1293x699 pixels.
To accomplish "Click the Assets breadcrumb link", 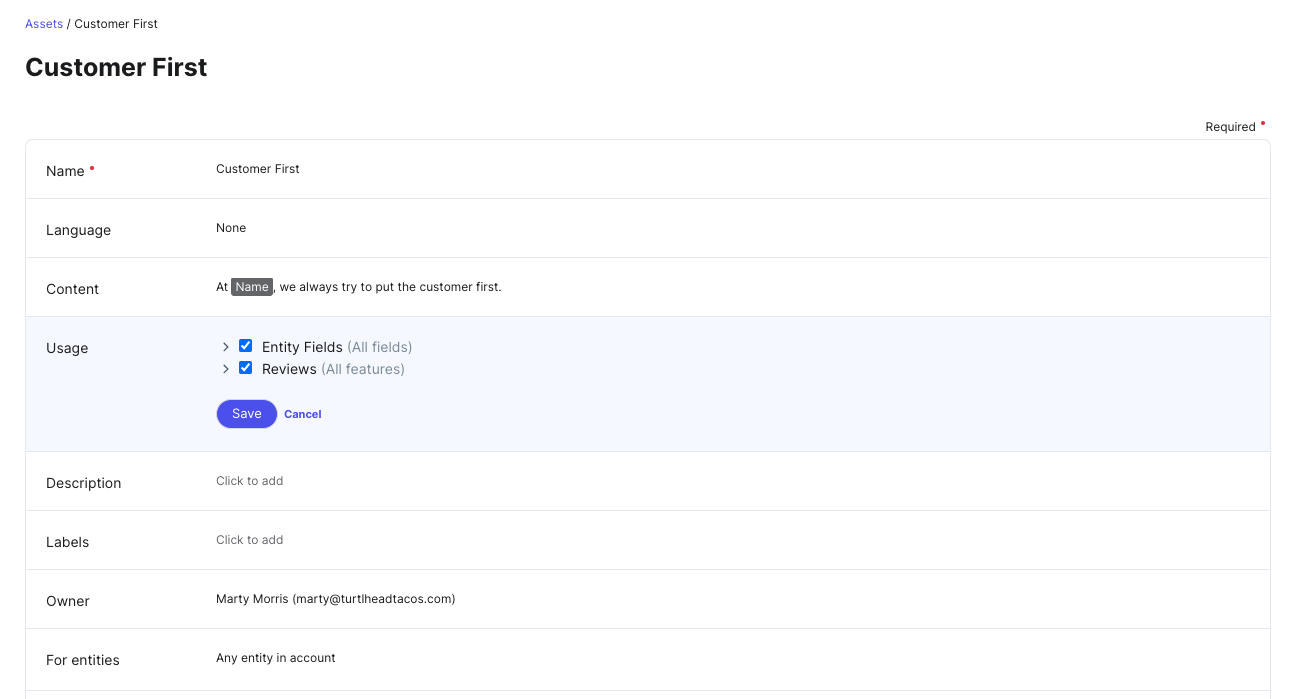I will tap(44, 24).
